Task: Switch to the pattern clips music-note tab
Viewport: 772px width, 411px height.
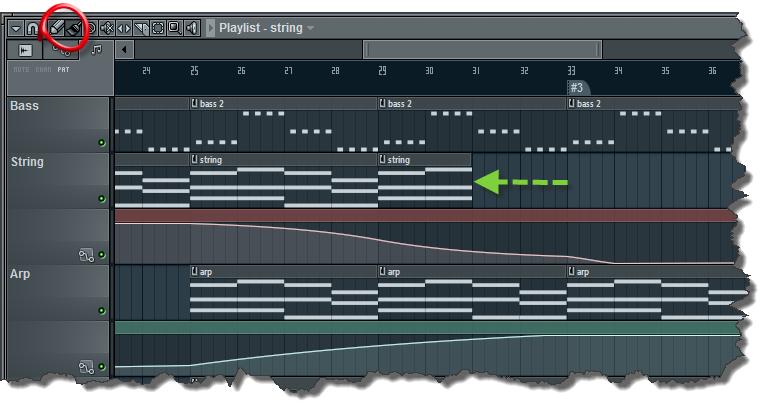Action: click(x=96, y=50)
